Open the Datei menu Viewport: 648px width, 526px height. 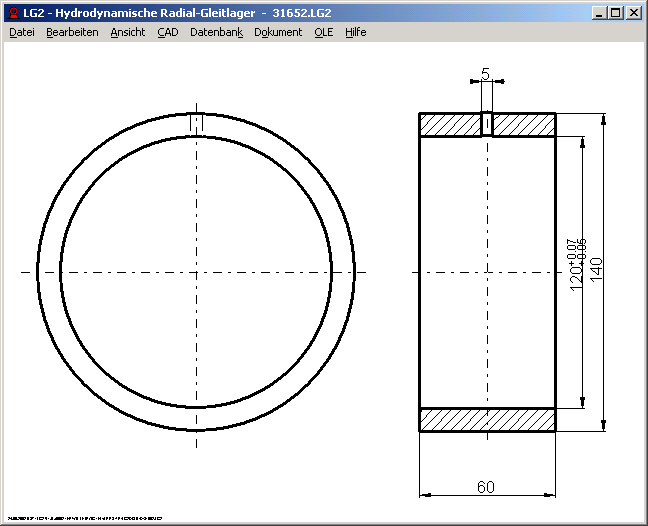pyautogui.click(x=22, y=32)
